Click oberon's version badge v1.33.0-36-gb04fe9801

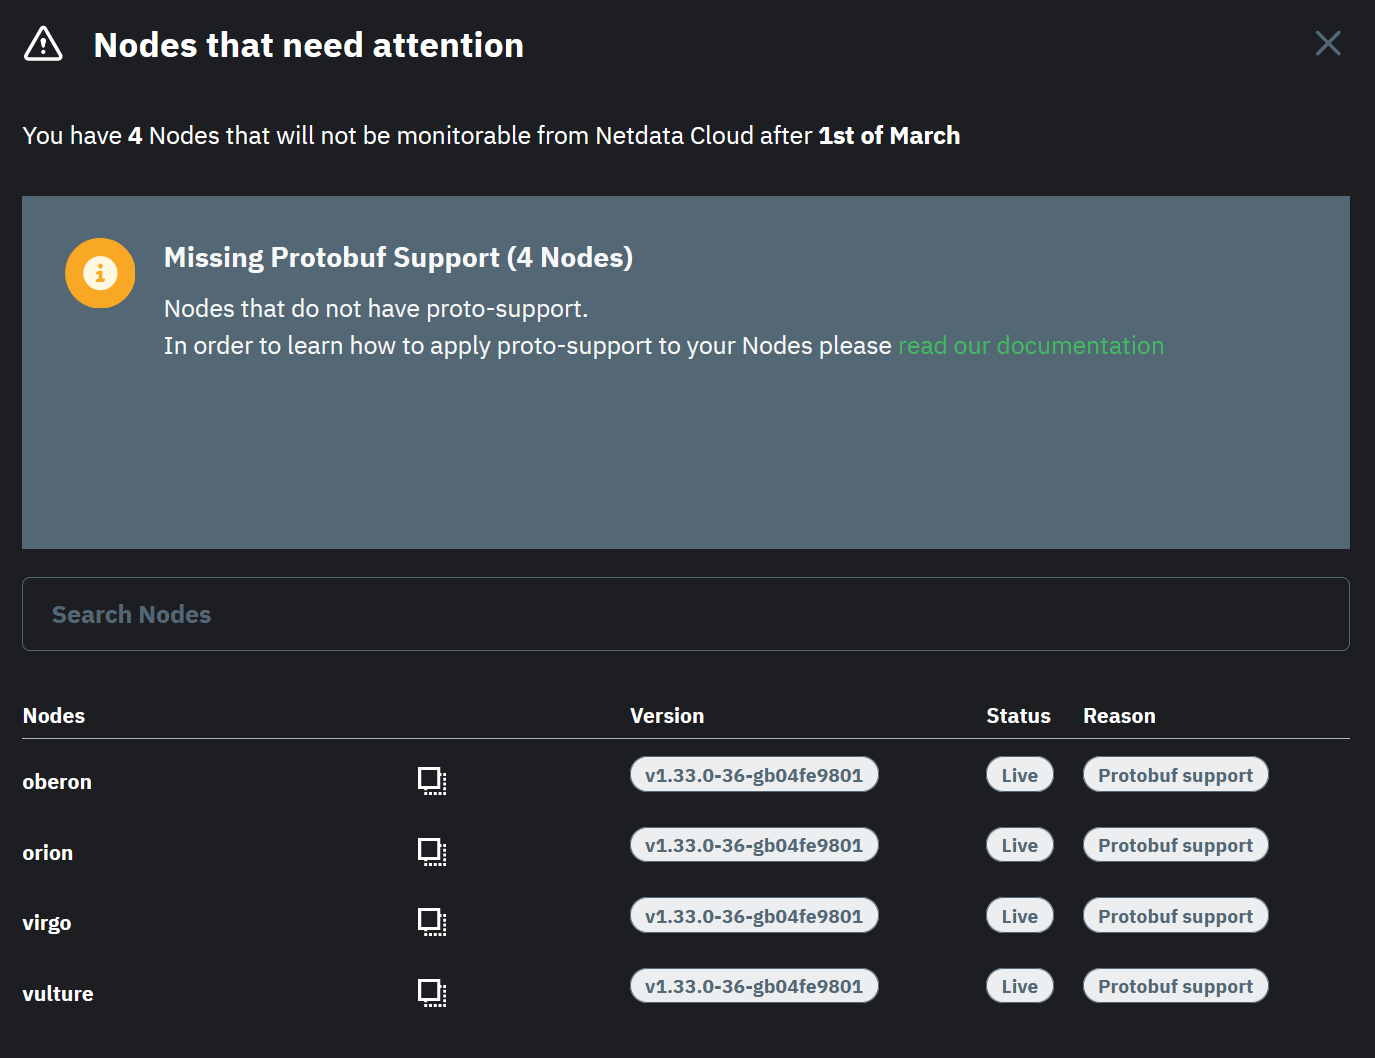(x=754, y=773)
